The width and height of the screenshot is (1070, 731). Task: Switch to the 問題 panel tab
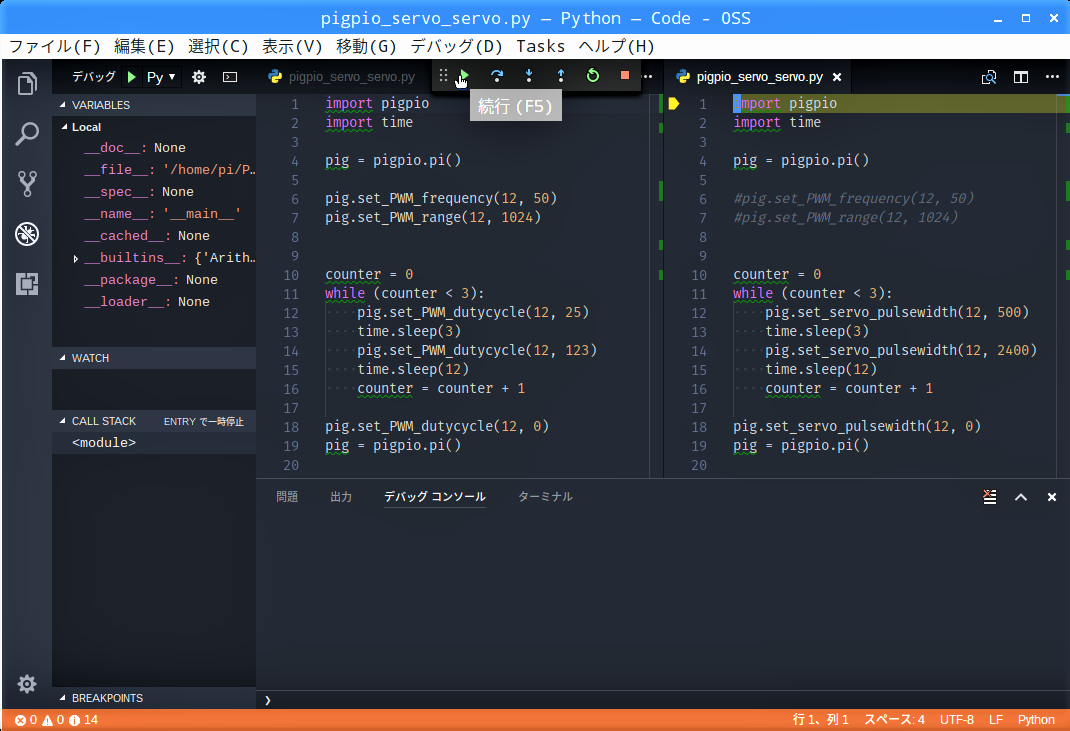click(287, 497)
